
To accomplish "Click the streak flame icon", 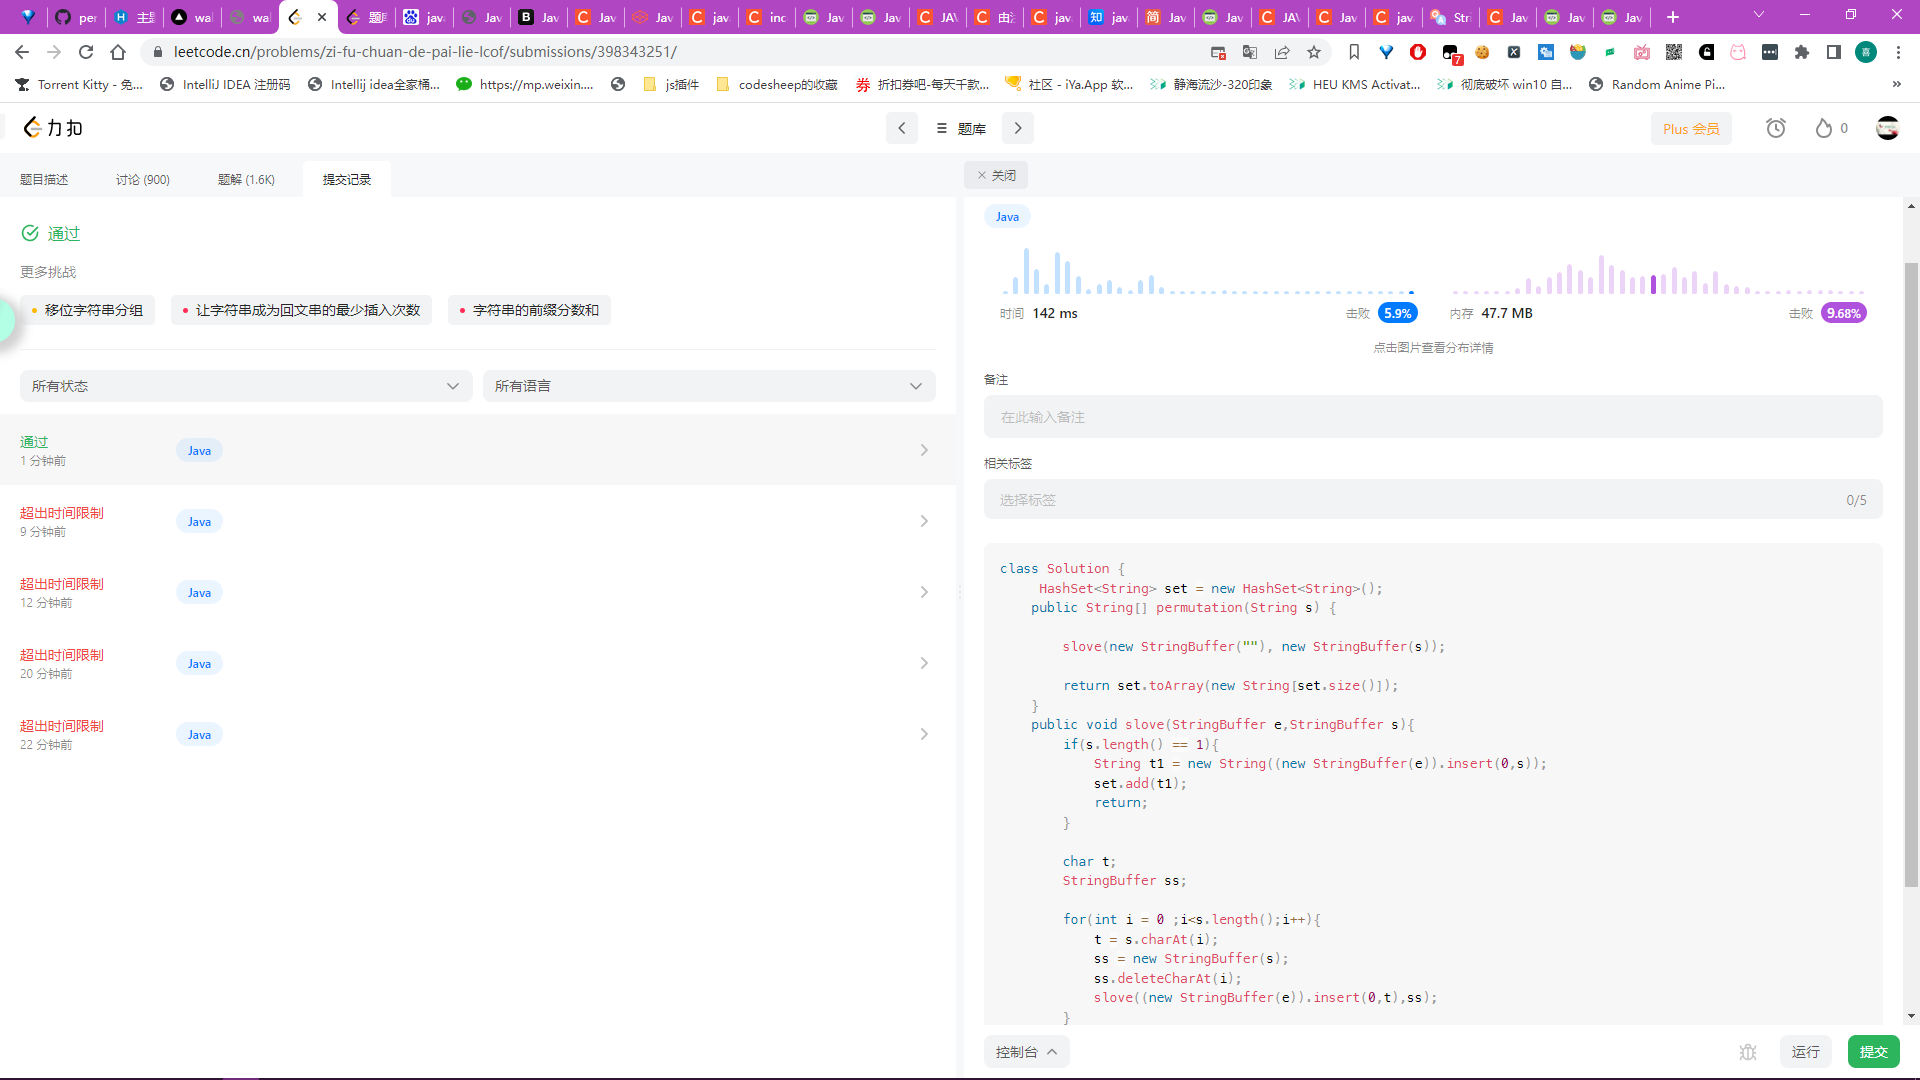I will pyautogui.click(x=1824, y=128).
